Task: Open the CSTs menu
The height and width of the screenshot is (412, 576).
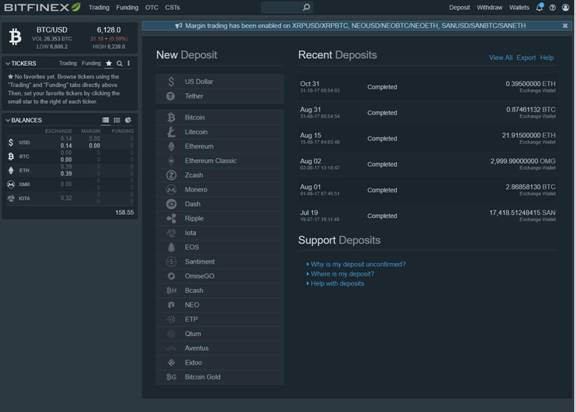Action: (x=172, y=7)
